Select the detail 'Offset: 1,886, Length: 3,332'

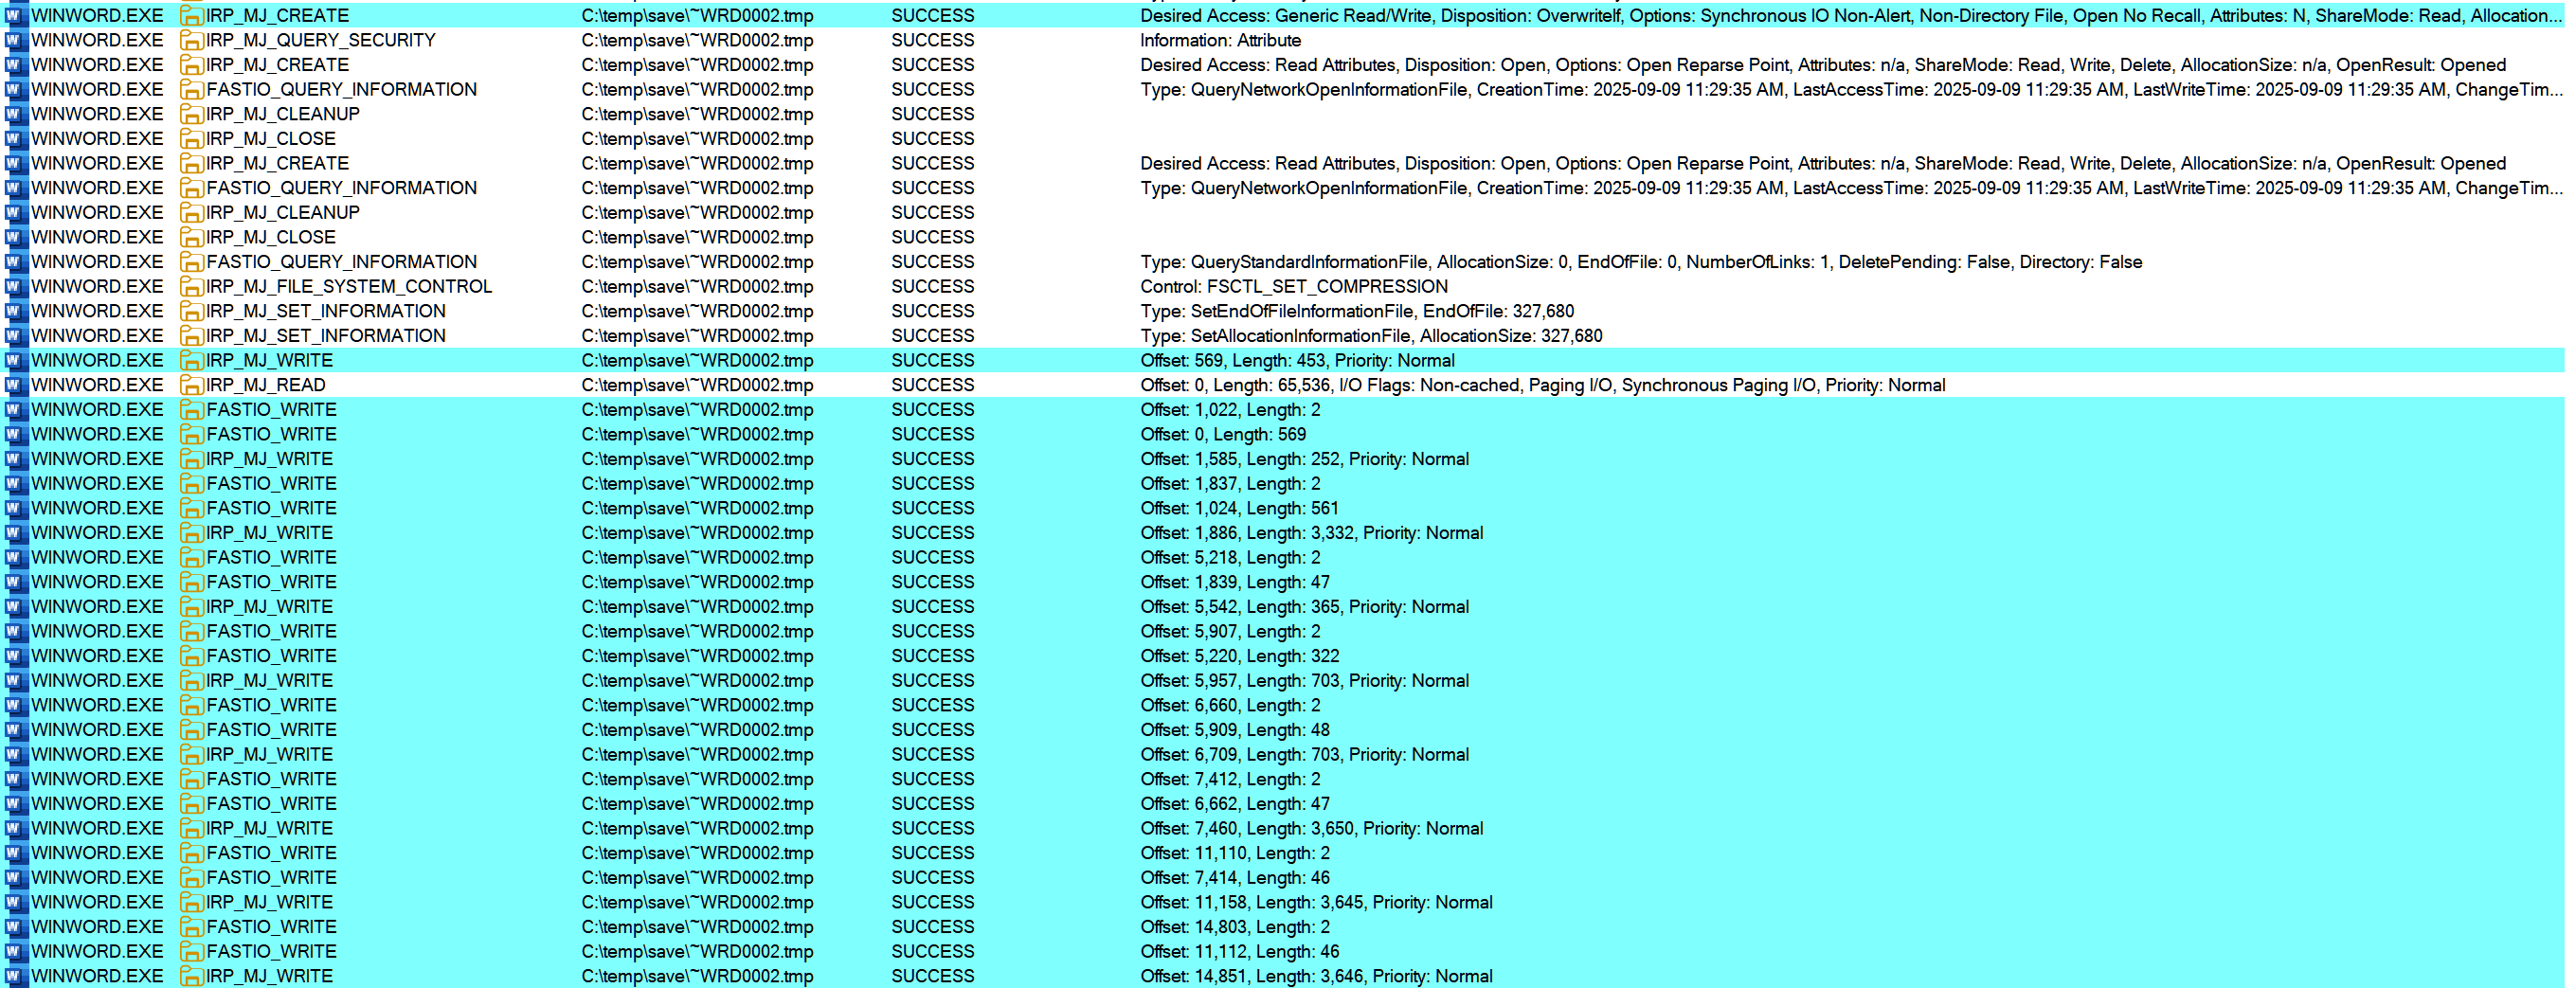[x=1311, y=533]
